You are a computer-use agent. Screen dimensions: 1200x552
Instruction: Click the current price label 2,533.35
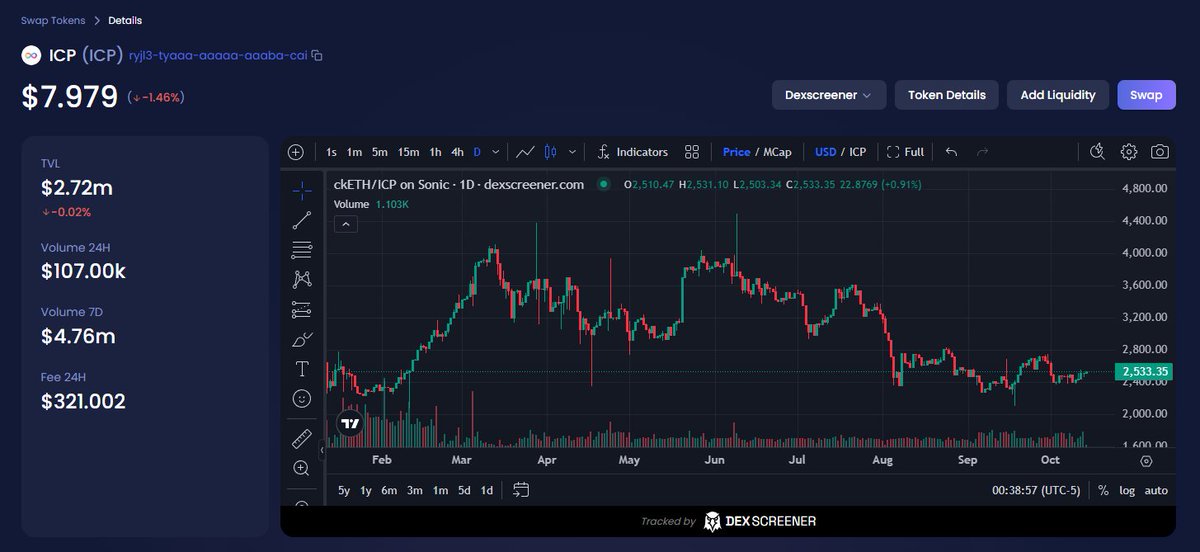pyautogui.click(x=1144, y=371)
